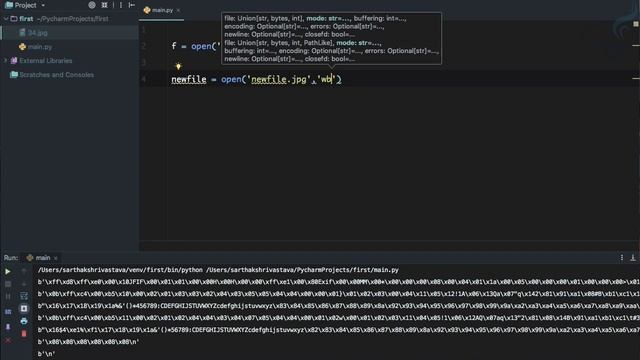Select the 34.jpg file
Image resolution: width=640 pixels, height=360 pixels.
37,33
